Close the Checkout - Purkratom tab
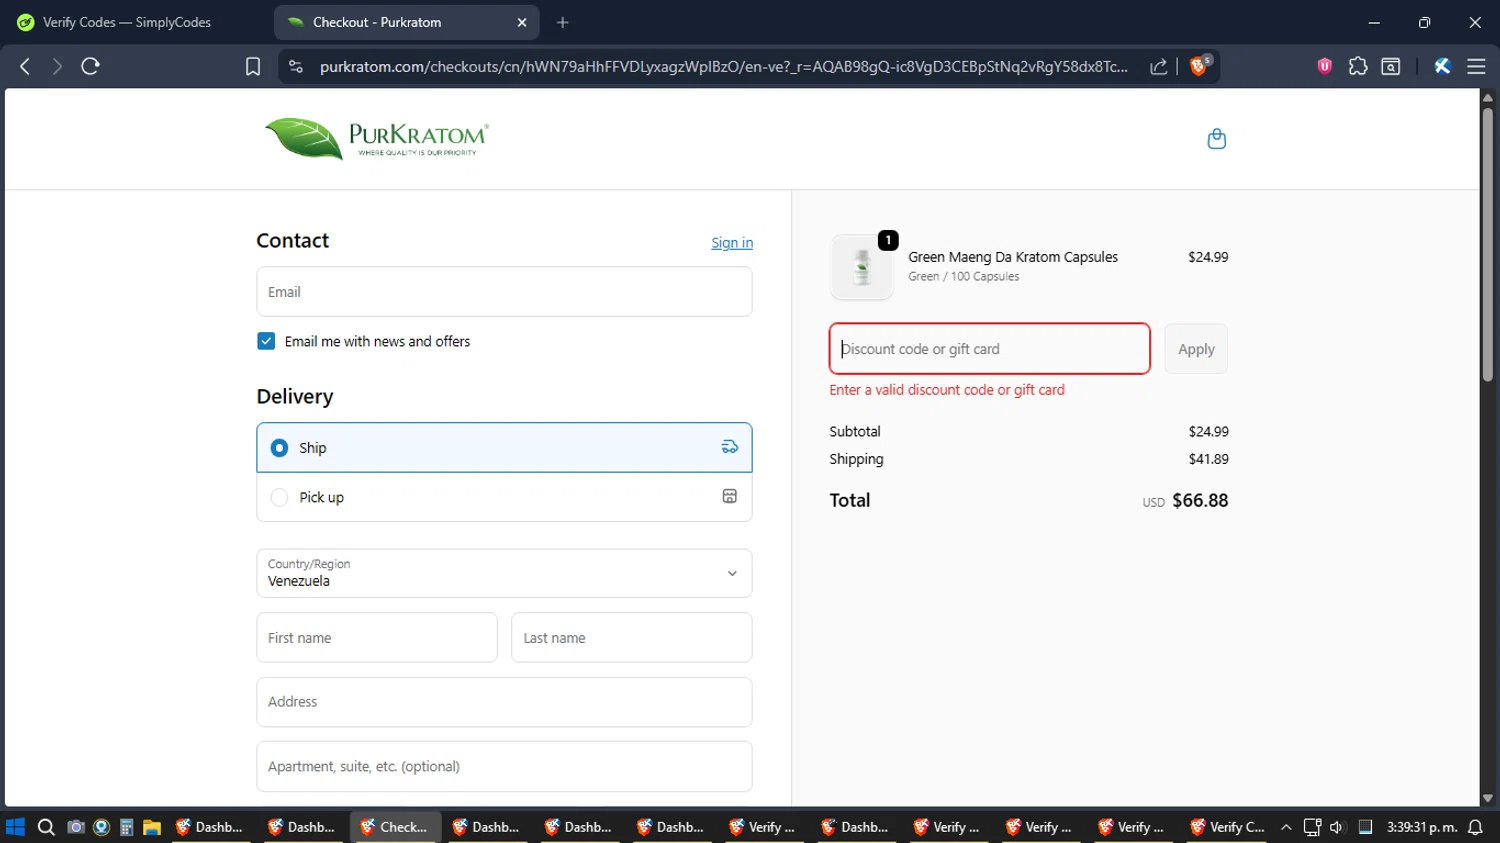Viewport: 1500px width, 843px height. click(522, 22)
